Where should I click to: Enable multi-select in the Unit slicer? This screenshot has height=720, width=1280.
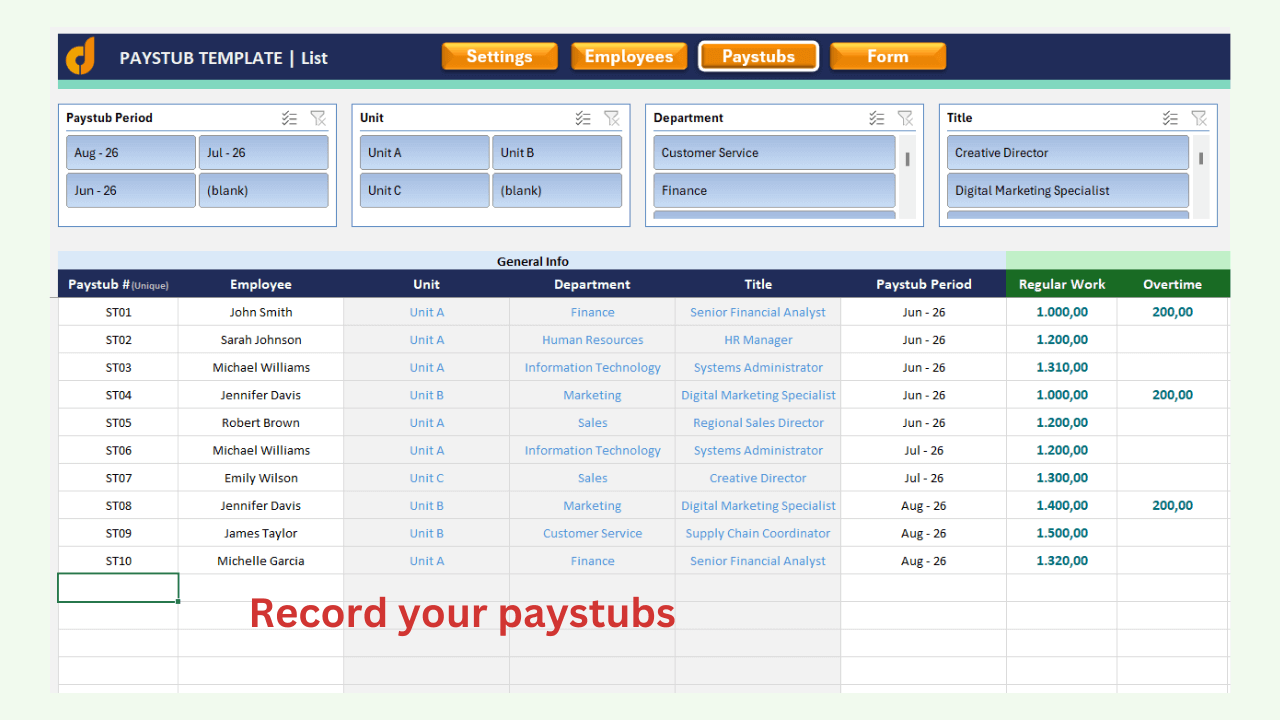[583, 117]
